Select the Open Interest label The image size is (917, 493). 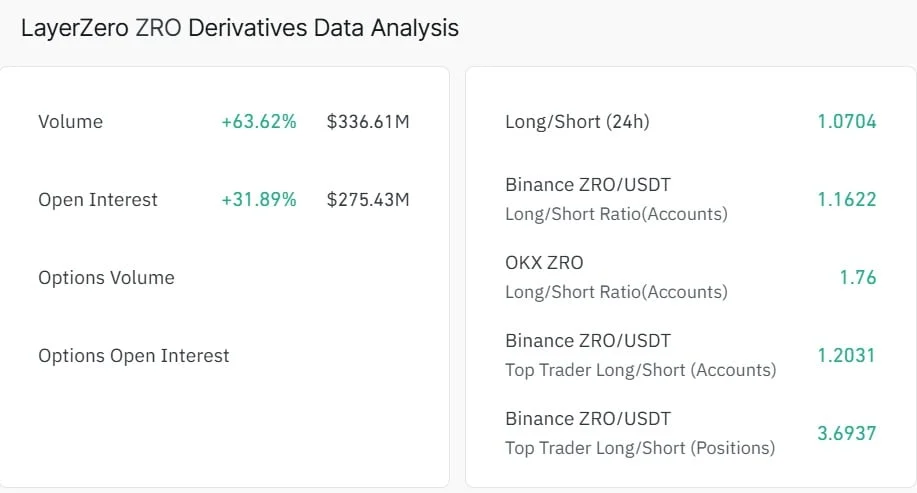98,200
